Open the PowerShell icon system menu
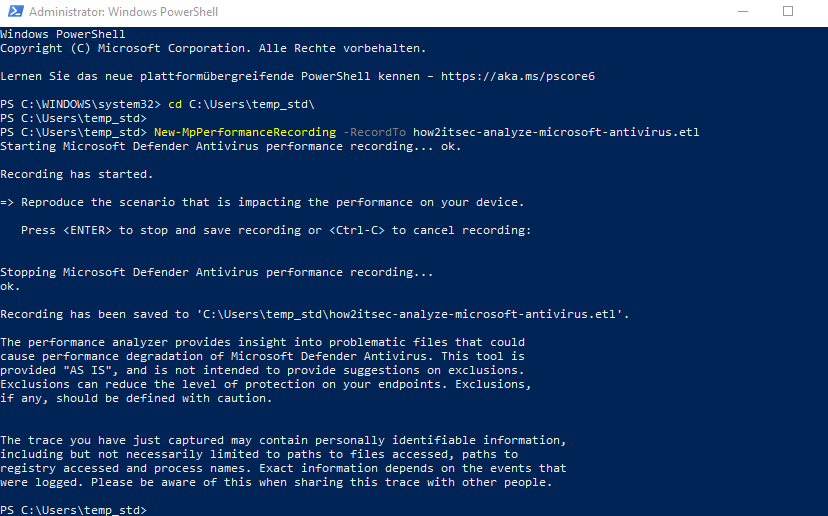 (15, 12)
